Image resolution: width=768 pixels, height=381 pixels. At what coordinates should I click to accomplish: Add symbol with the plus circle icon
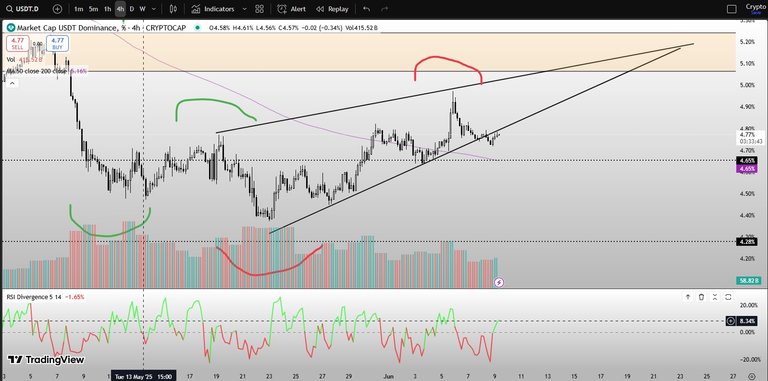coord(57,9)
